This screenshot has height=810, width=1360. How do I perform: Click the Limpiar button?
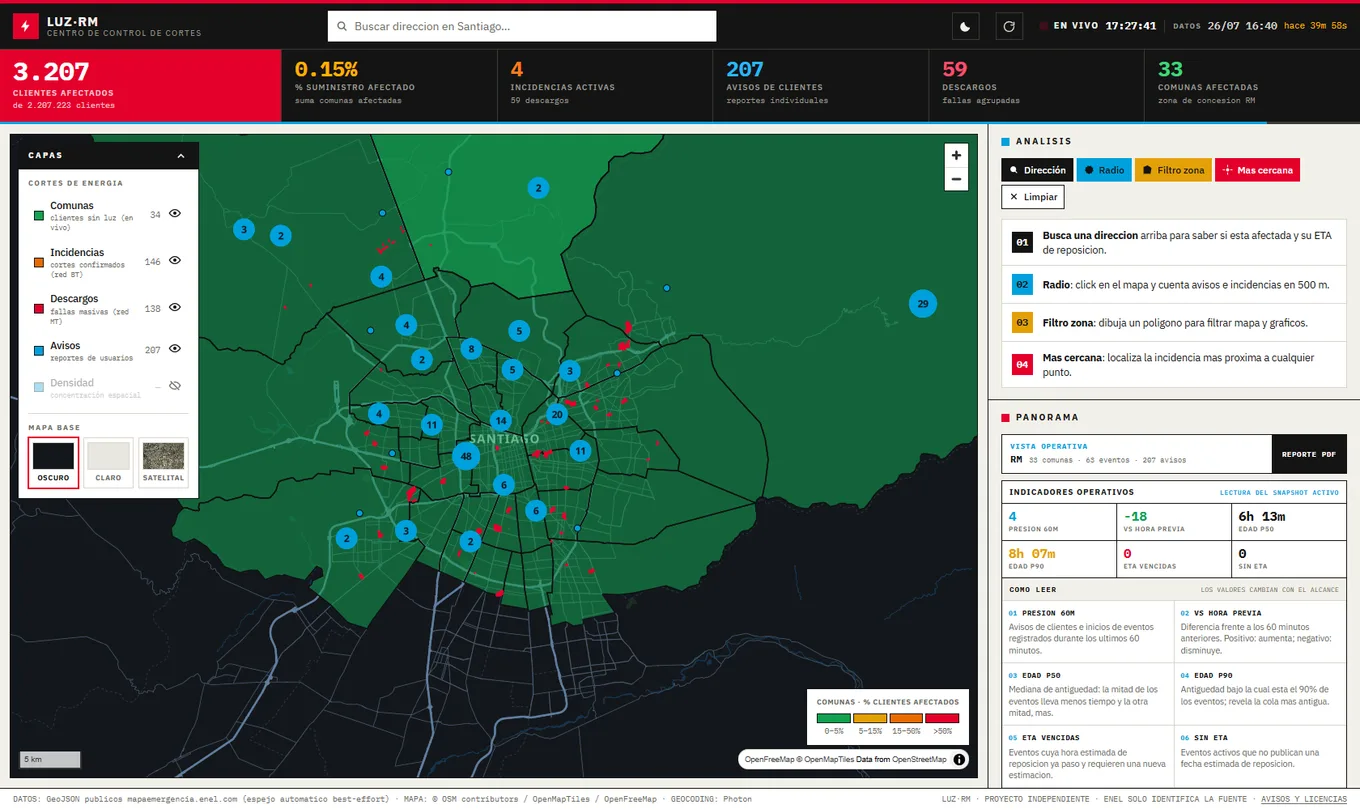[1033, 197]
